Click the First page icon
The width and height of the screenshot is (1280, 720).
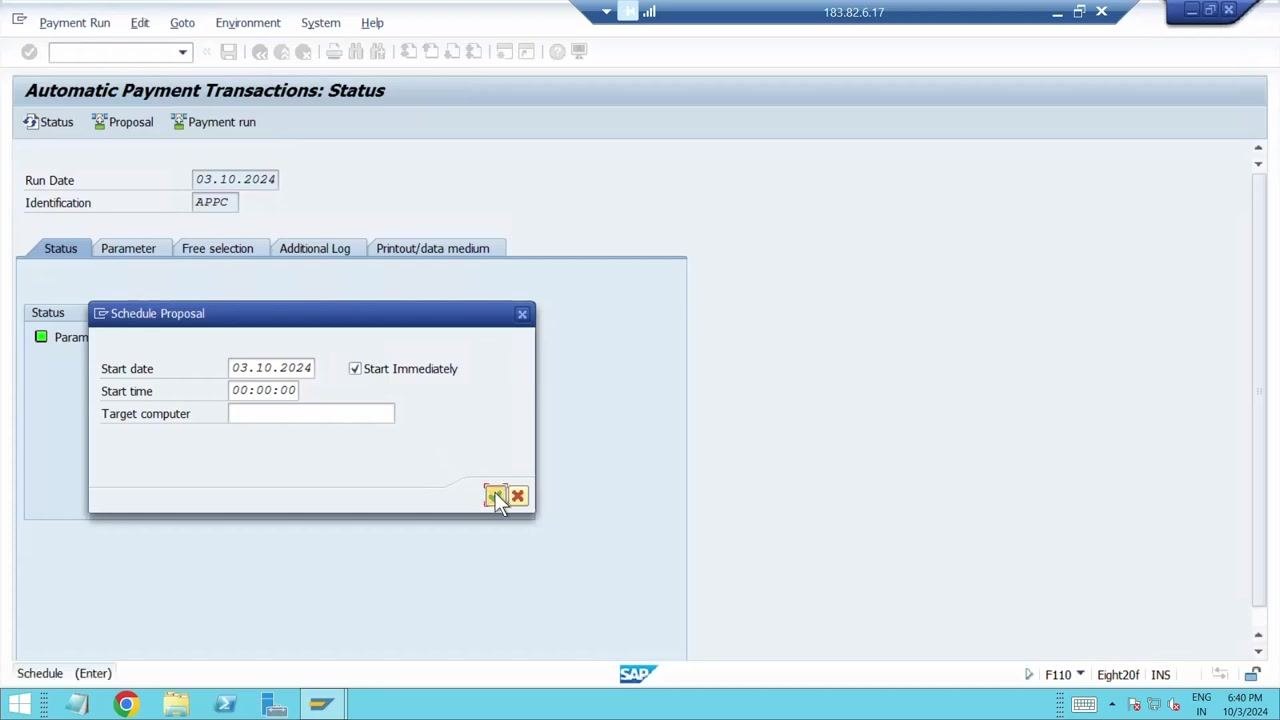(x=408, y=52)
